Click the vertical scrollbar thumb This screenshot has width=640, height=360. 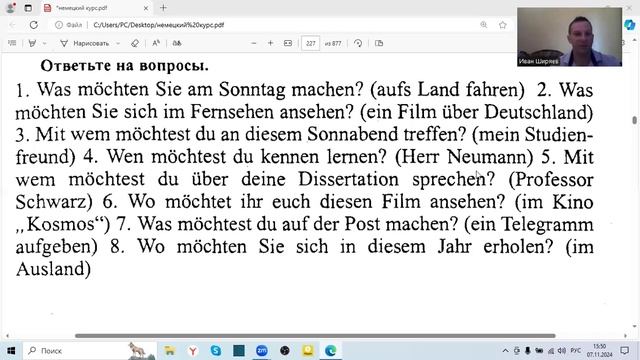pyautogui.click(x=634, y=120)
